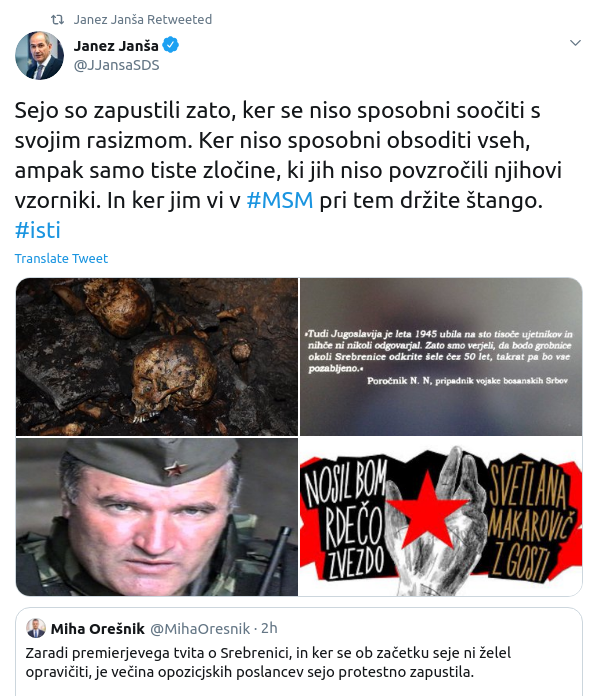Click the Janez Janša Retweeted label

coord(143,20)
